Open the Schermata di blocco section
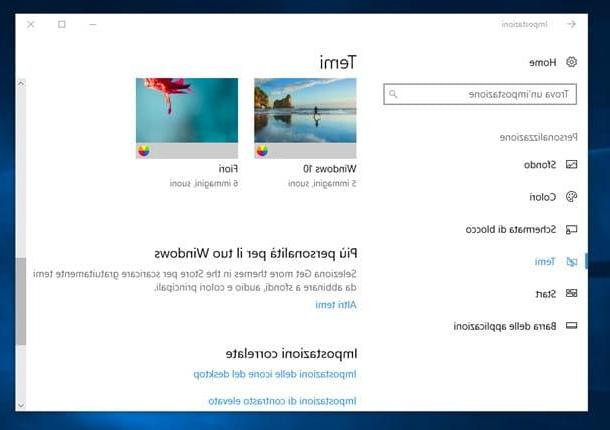Screen dimensions: 610x430 [511, 229]
